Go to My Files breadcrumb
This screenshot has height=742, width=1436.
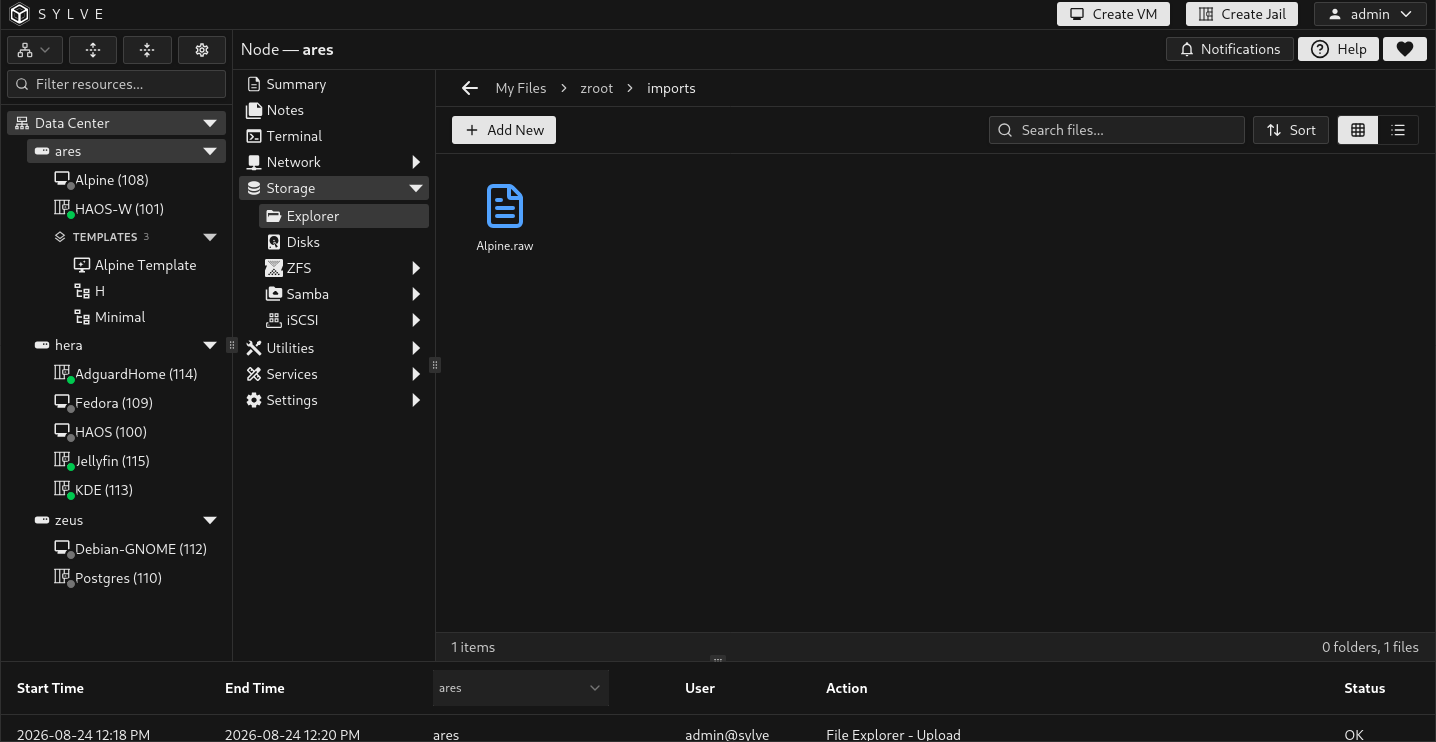coord(521,88)
